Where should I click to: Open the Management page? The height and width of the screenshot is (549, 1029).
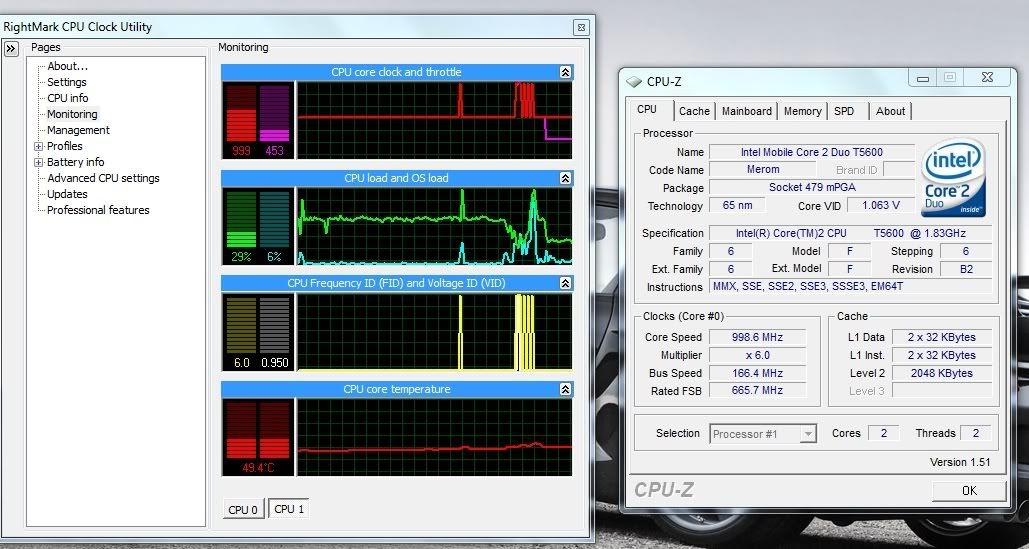click(78, 130)
